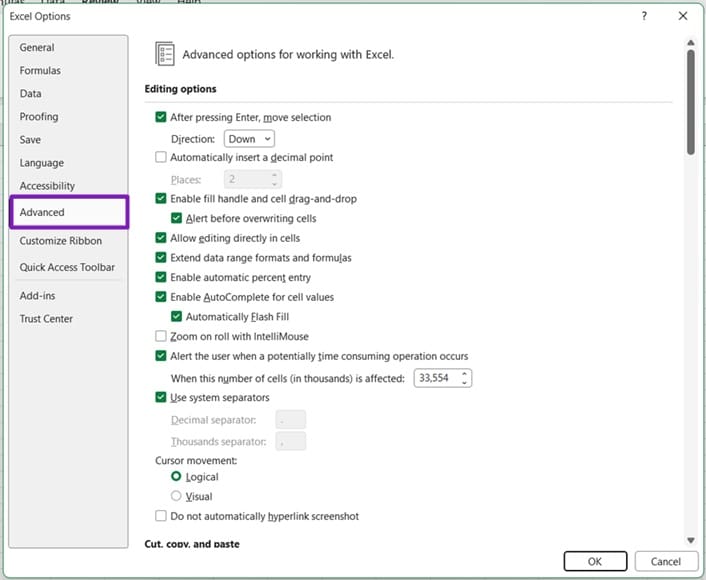Click the Decimal separator field
706x580 pixels.
[x=290, y=420]
